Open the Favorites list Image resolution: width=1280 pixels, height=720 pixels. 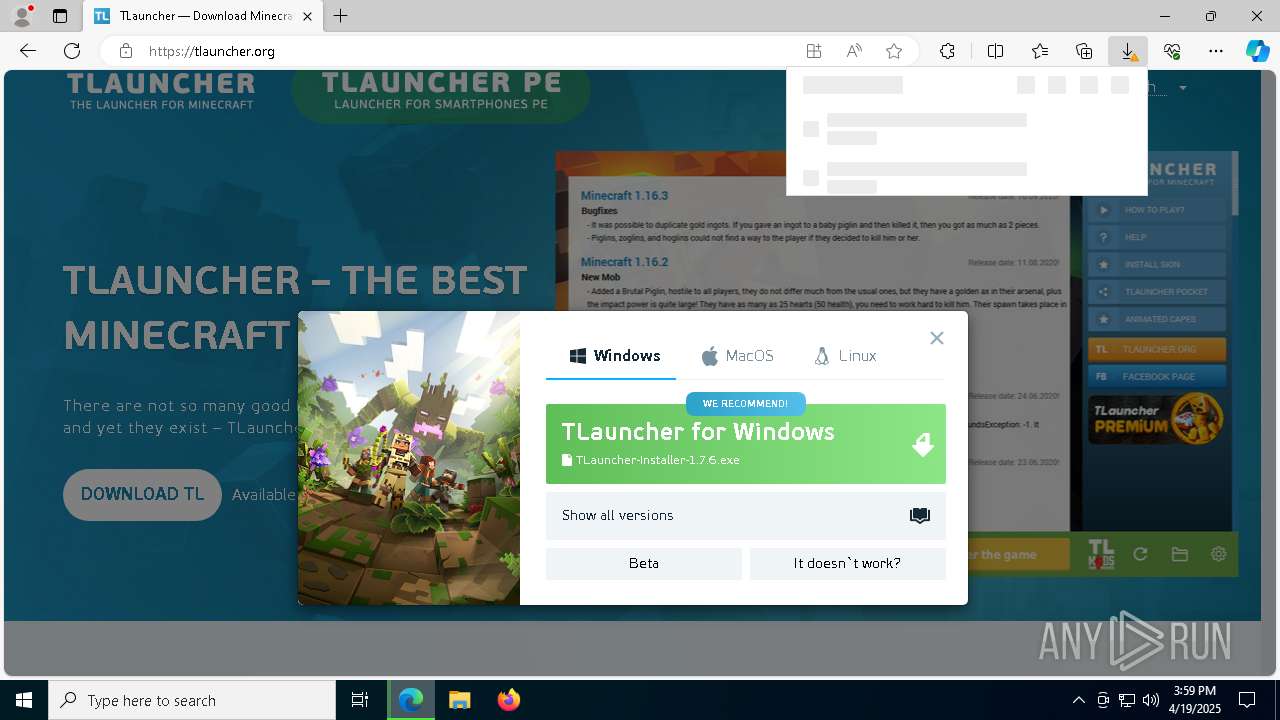1040,51
